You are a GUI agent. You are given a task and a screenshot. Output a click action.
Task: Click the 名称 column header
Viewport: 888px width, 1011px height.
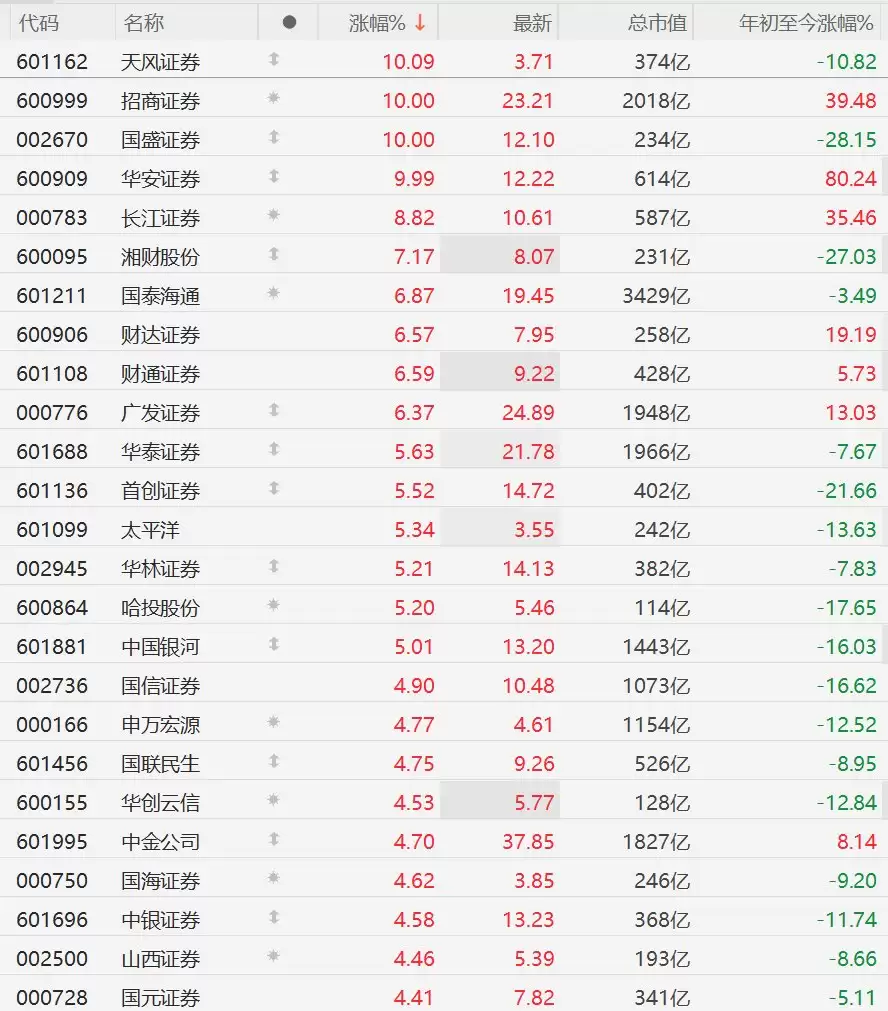click(143, 23)
